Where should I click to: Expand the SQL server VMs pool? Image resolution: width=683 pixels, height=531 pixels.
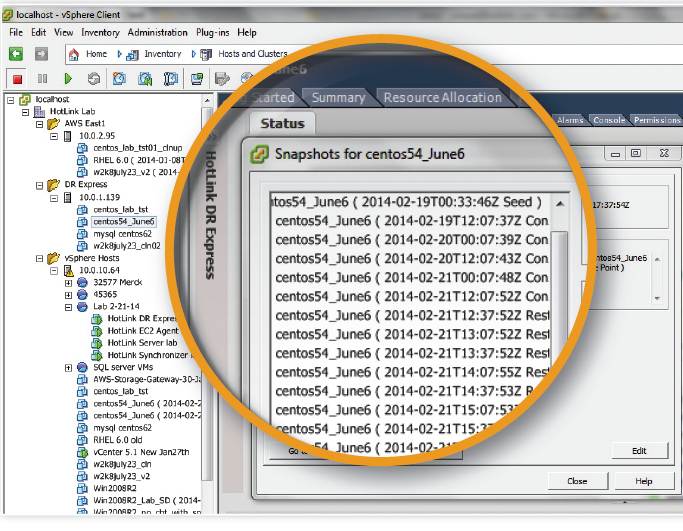coord(68,368)
